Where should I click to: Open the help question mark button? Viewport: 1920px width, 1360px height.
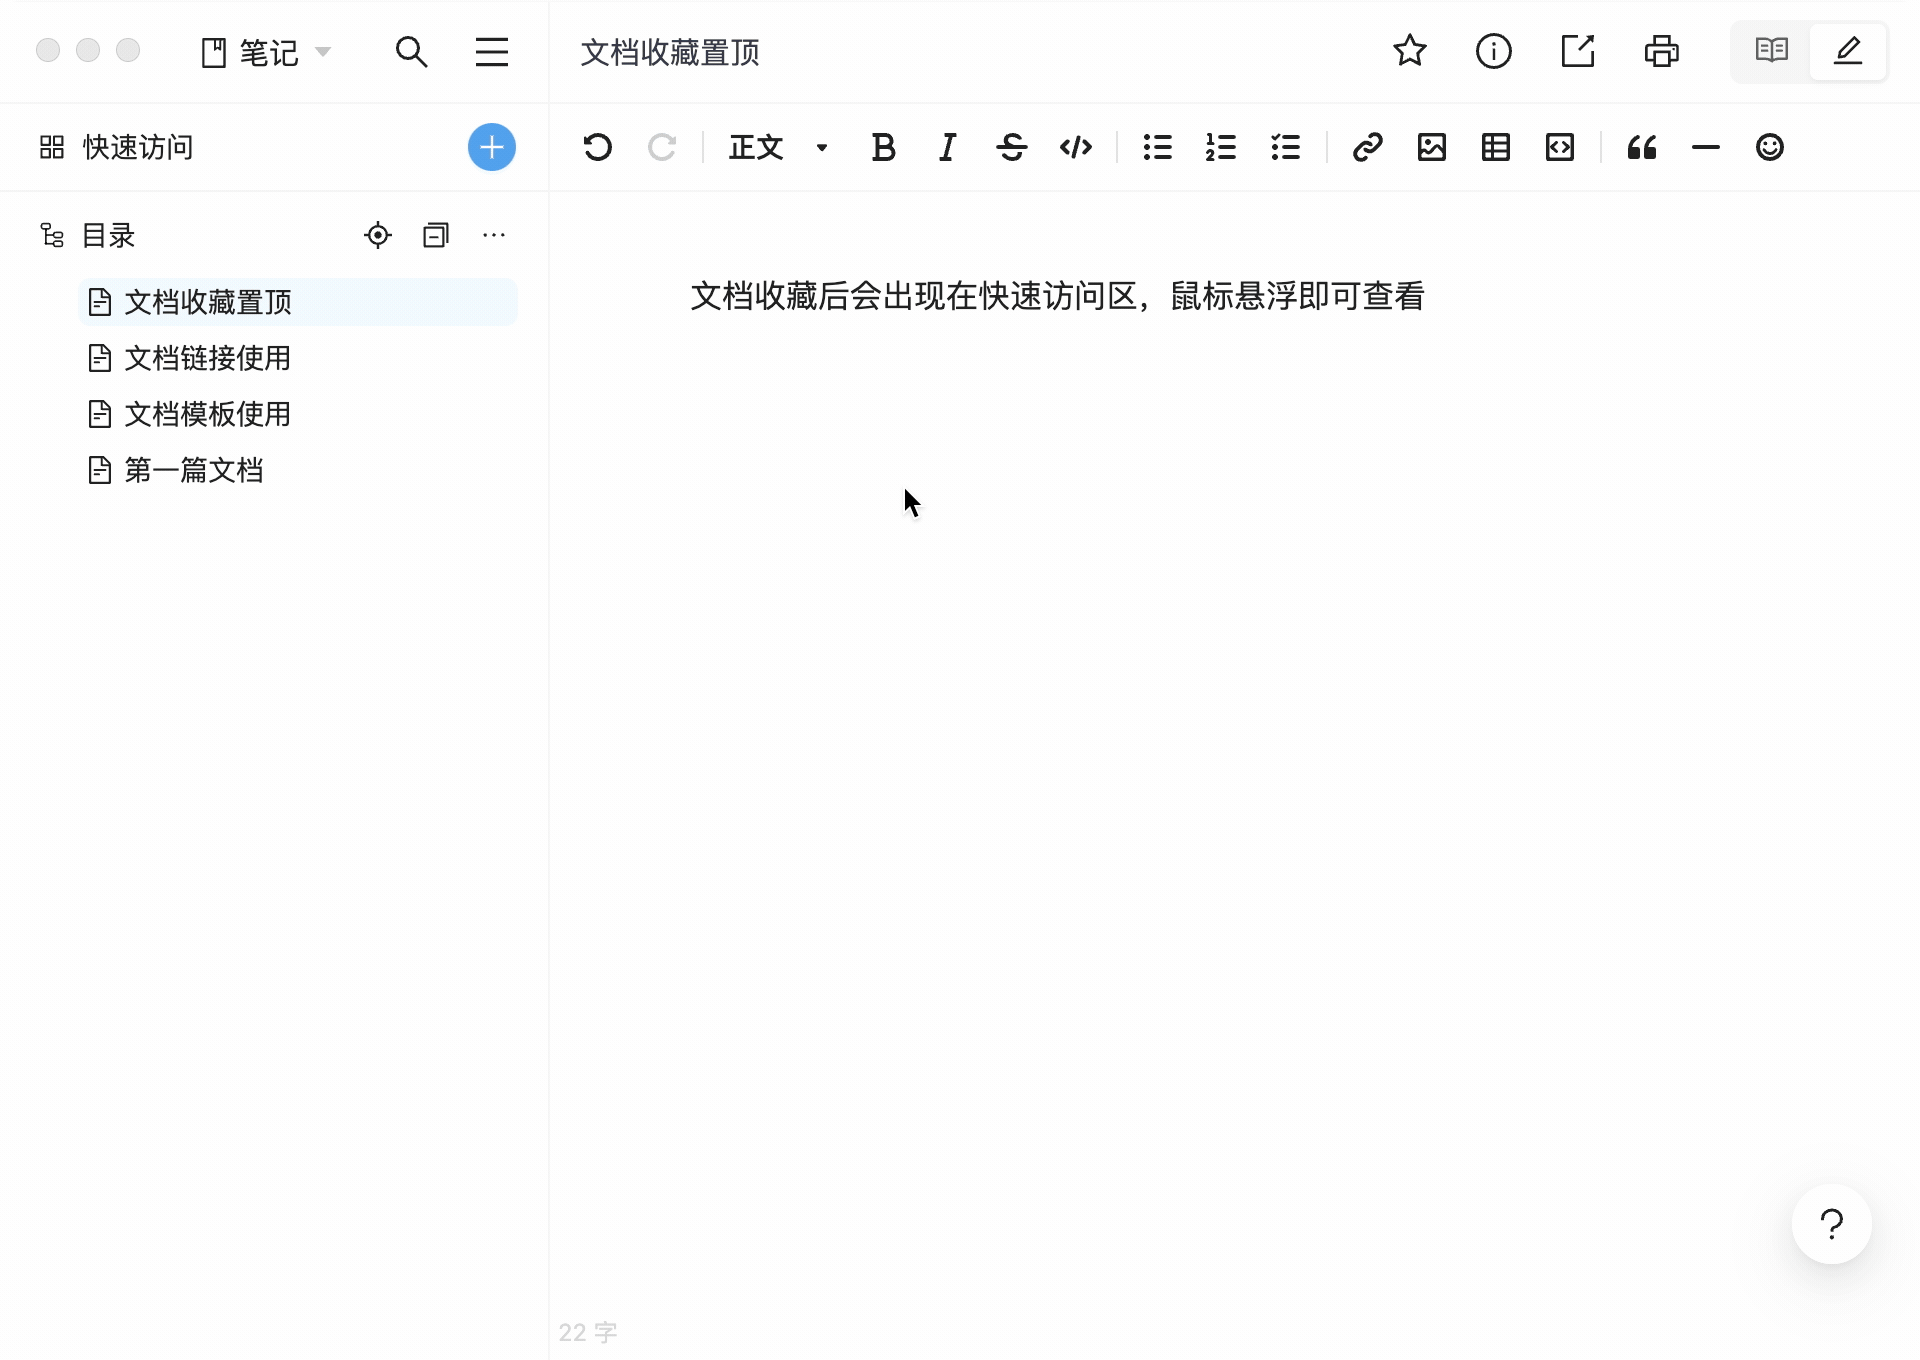coord(1832,1224)
